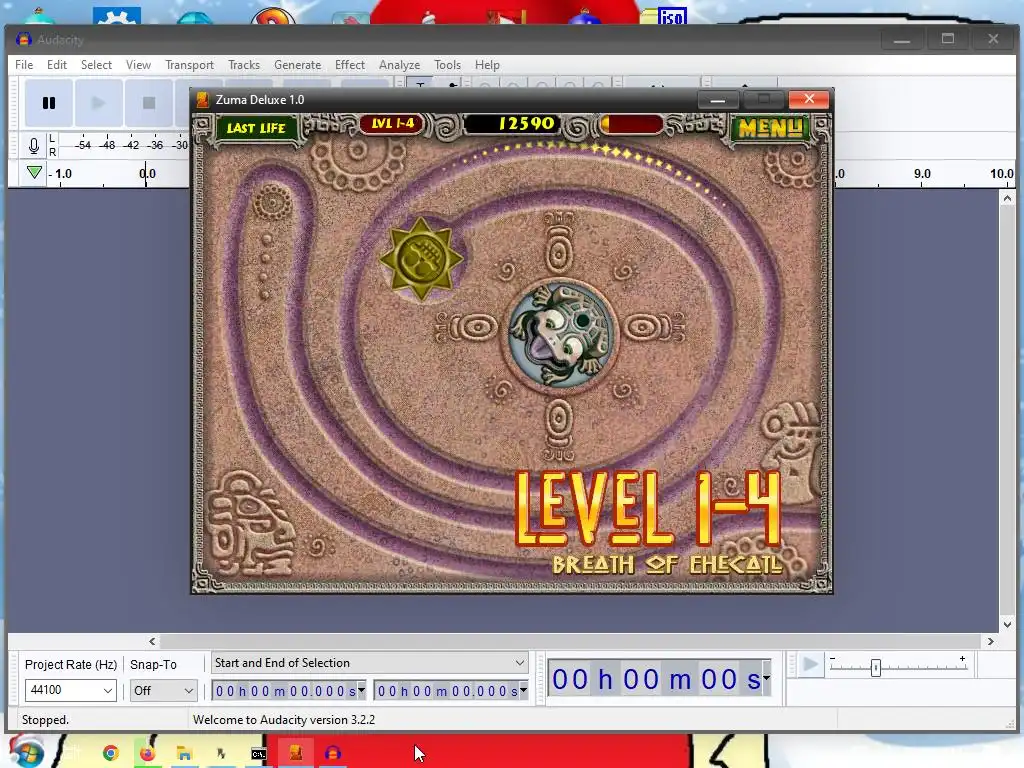Viewport: 1024px width, 768px height.
Task: Open selection start time format arrow
Action: (361, 690)
